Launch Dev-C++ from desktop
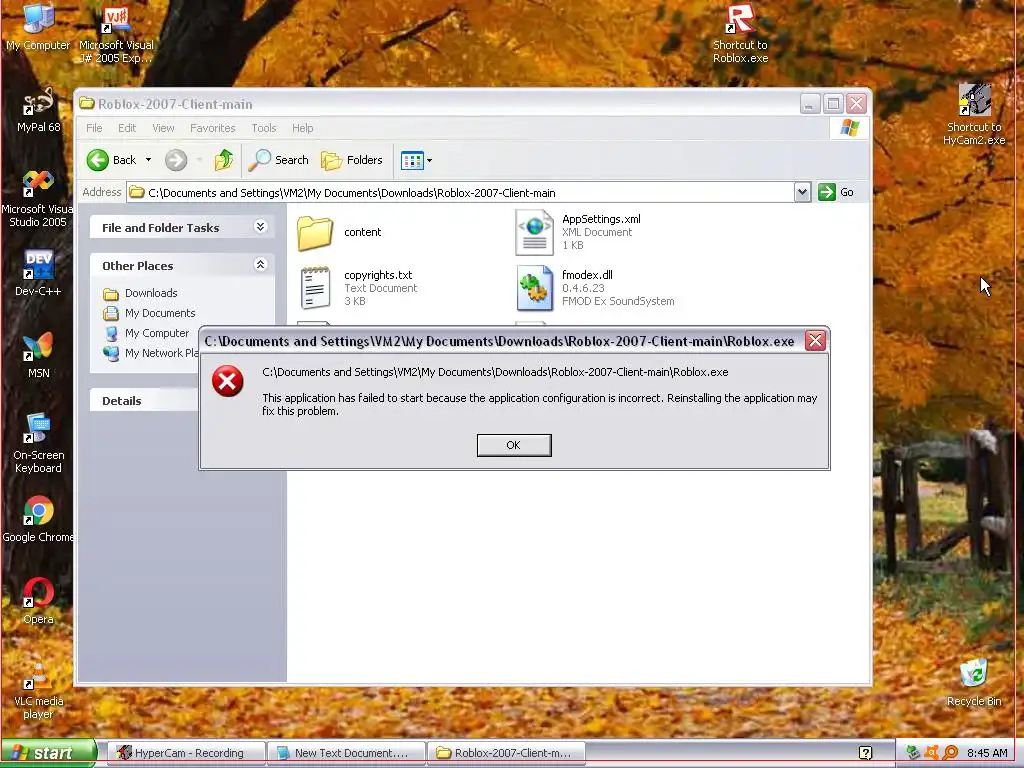Viewport: 1024px width, 768px height. (x=38, y=273)
